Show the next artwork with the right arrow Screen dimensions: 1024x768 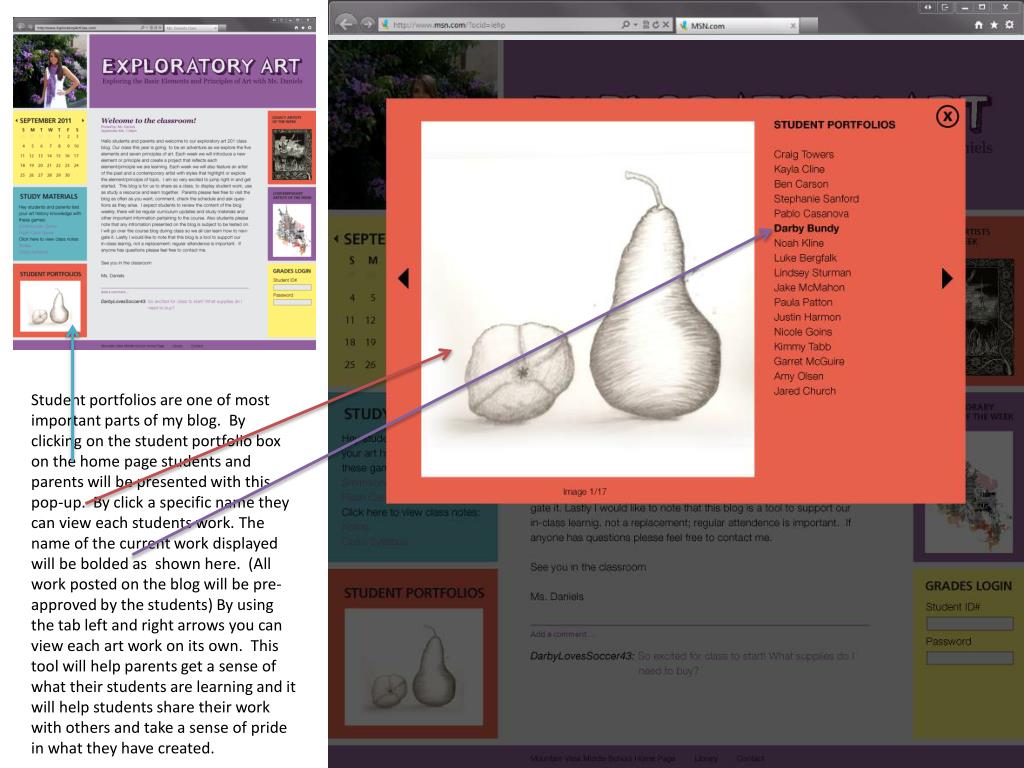pos(947,278)
